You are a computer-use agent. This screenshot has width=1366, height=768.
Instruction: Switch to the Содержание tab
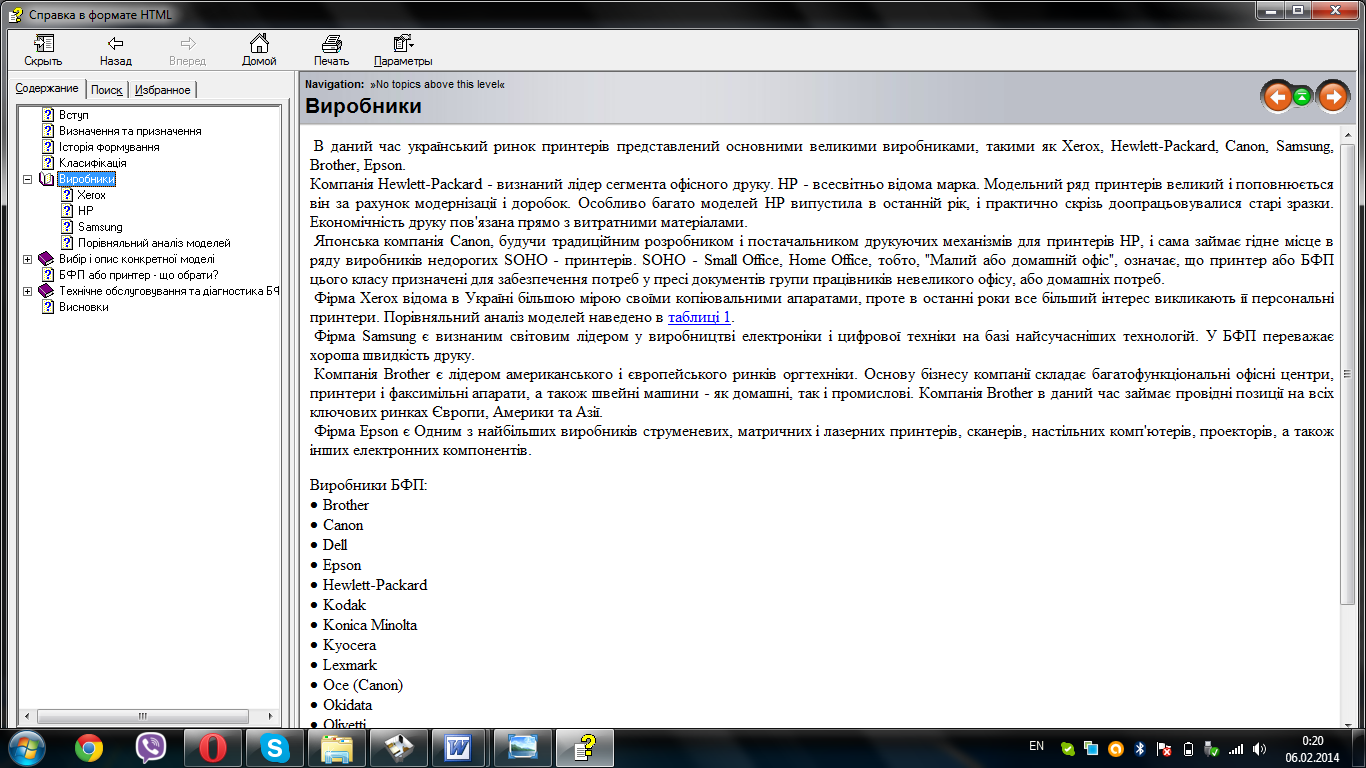[47, 89]
